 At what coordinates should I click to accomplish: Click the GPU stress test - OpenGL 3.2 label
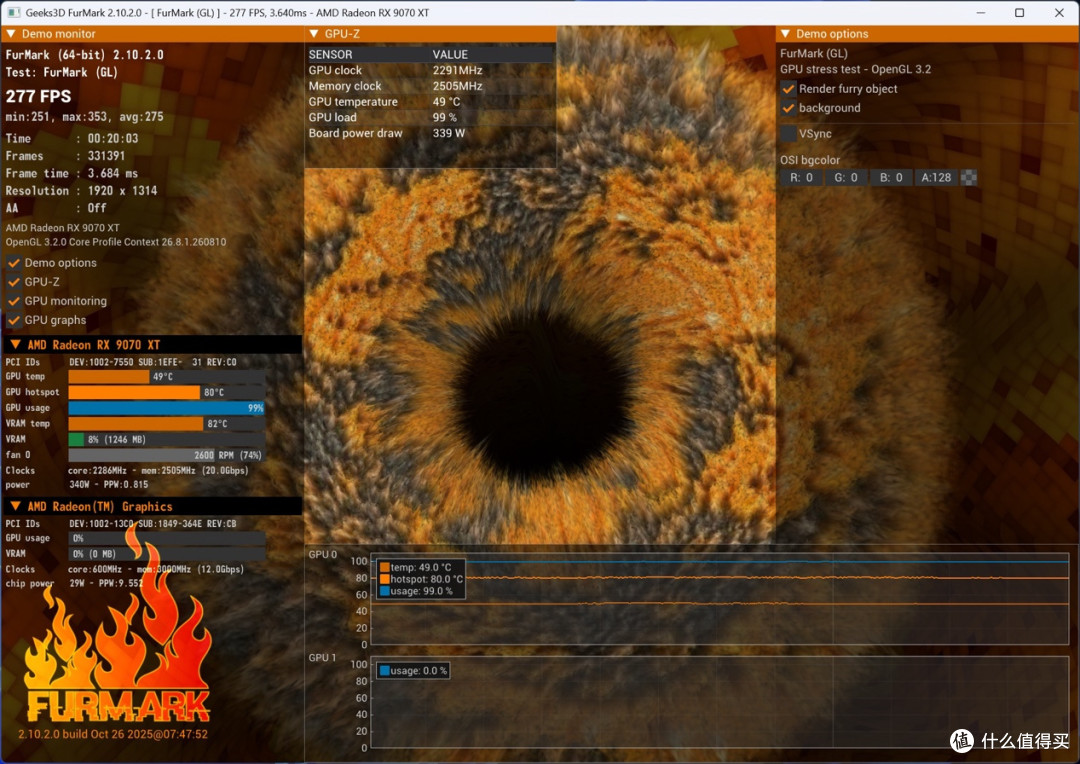pos(855,70)
